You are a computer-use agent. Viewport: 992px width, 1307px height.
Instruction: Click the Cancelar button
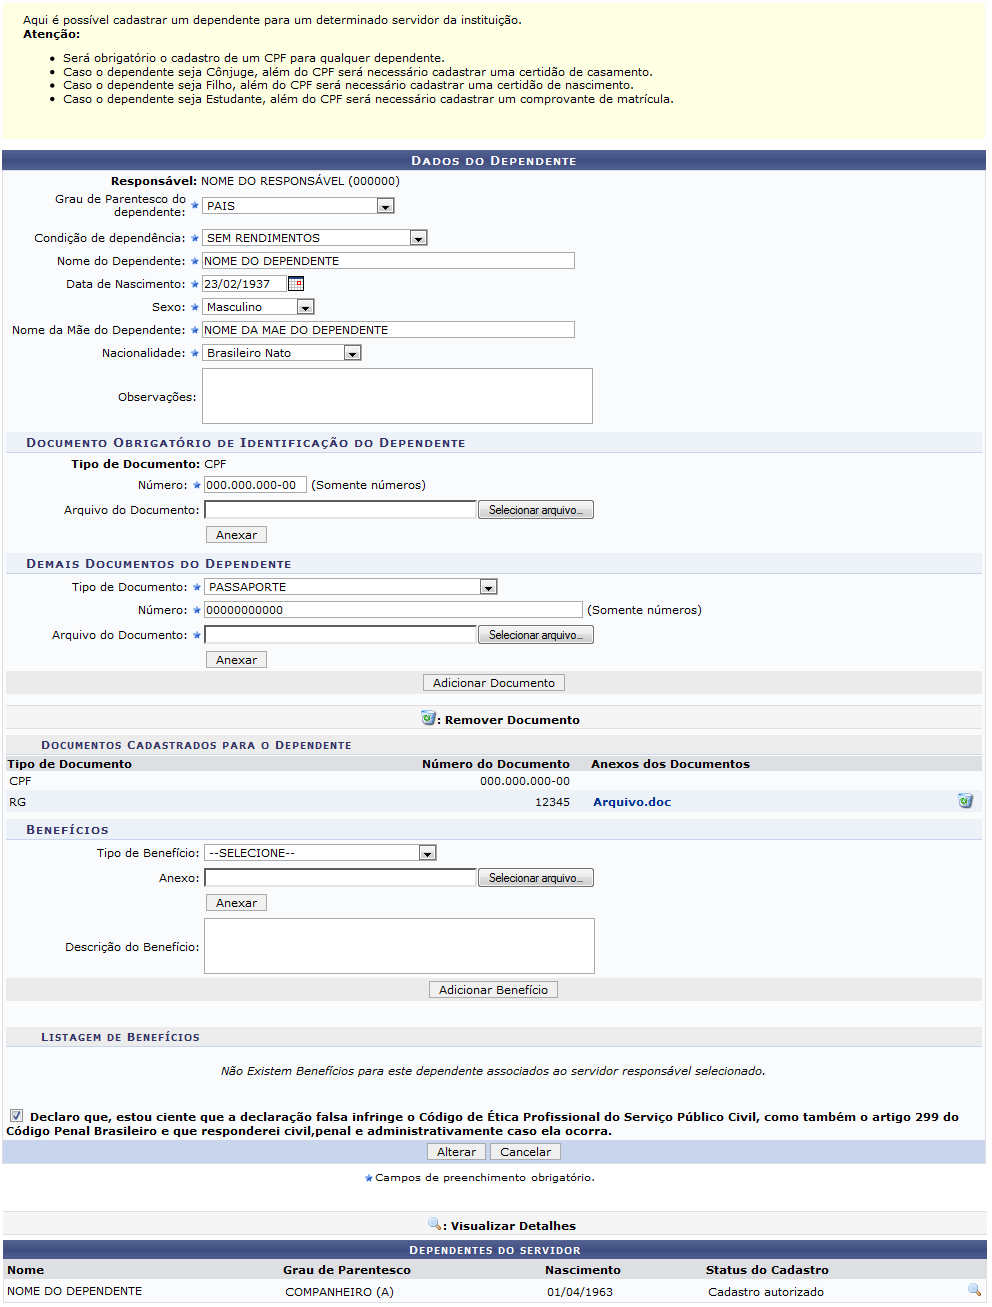pos(525,1152)
